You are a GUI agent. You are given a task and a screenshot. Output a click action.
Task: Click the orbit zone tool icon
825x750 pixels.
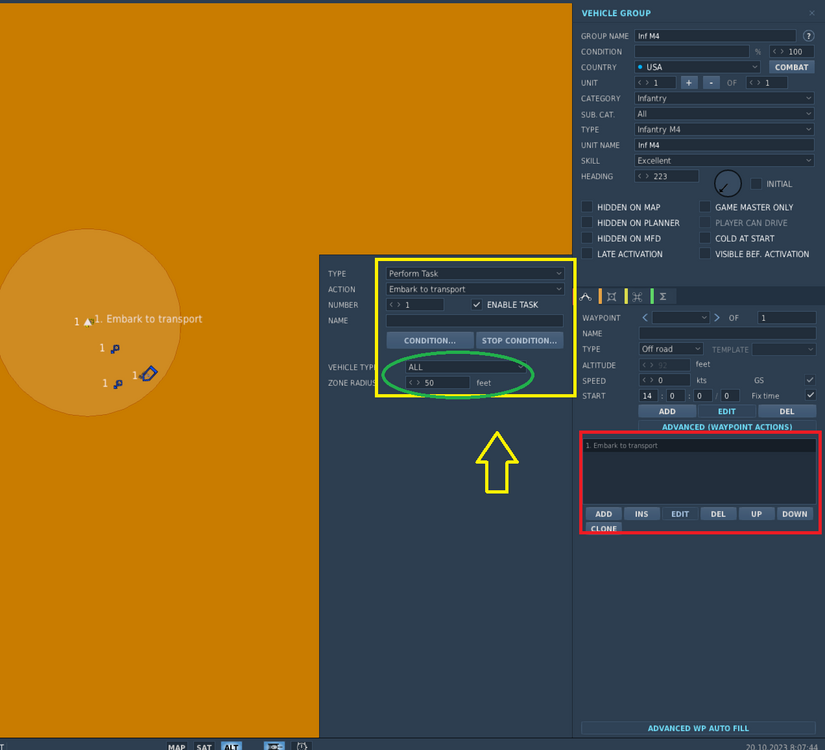[x=611, y=296]
